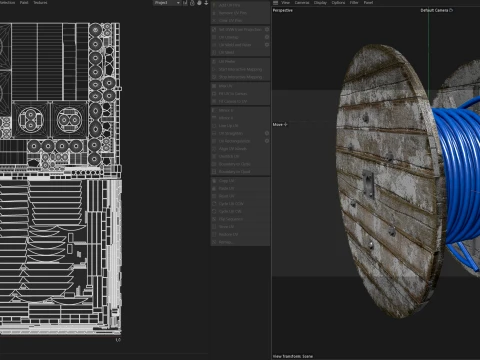The image size is (480, 360).
Task: Click the Boundary to Quad icon
Action: 214,172
